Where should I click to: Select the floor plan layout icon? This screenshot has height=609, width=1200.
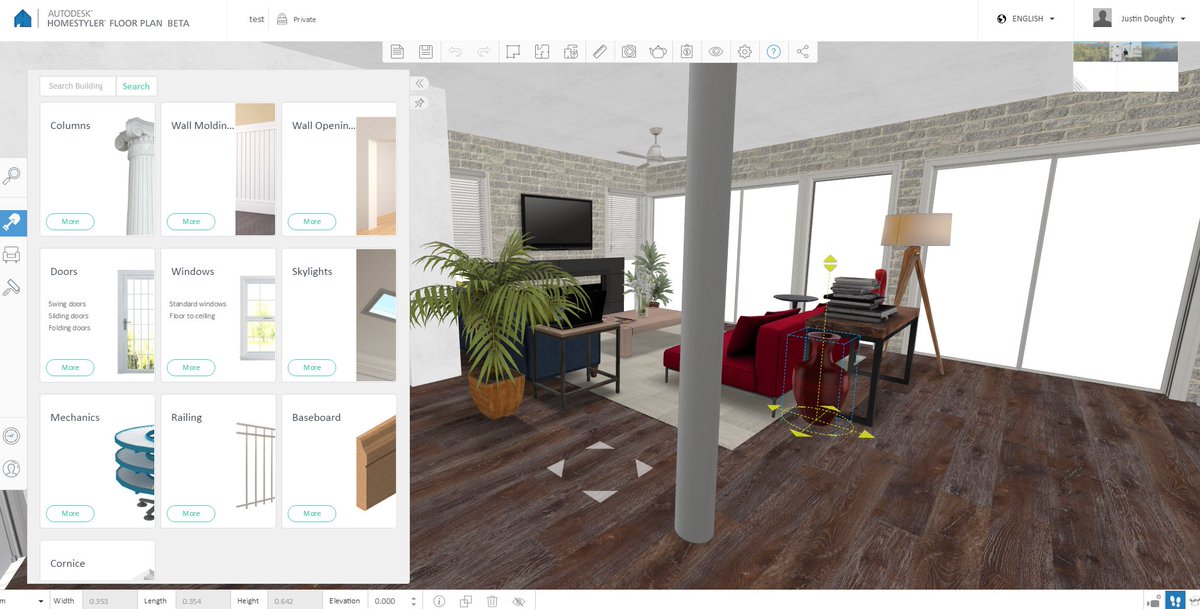coord(542,51)
